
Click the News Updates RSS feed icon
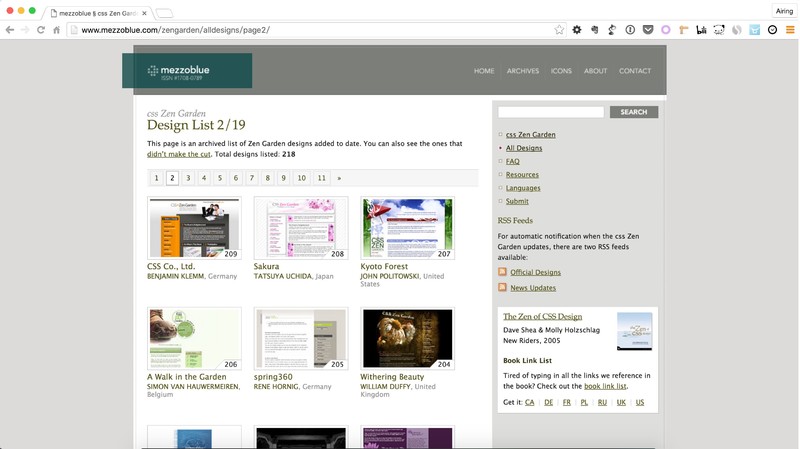coord(502,287)
